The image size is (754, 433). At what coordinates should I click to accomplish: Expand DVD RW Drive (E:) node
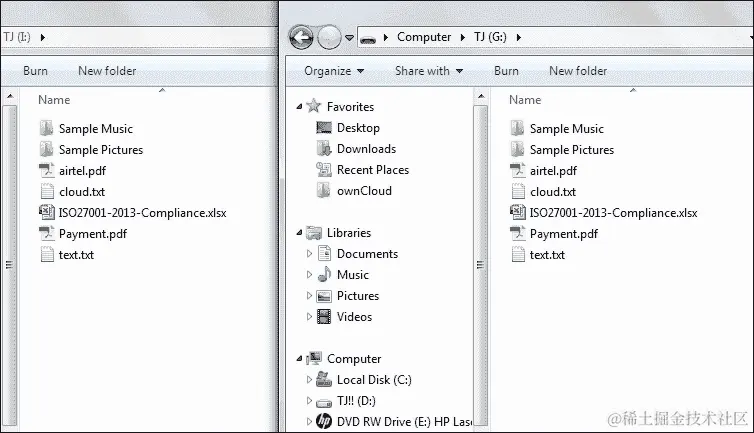coord(309,421)
